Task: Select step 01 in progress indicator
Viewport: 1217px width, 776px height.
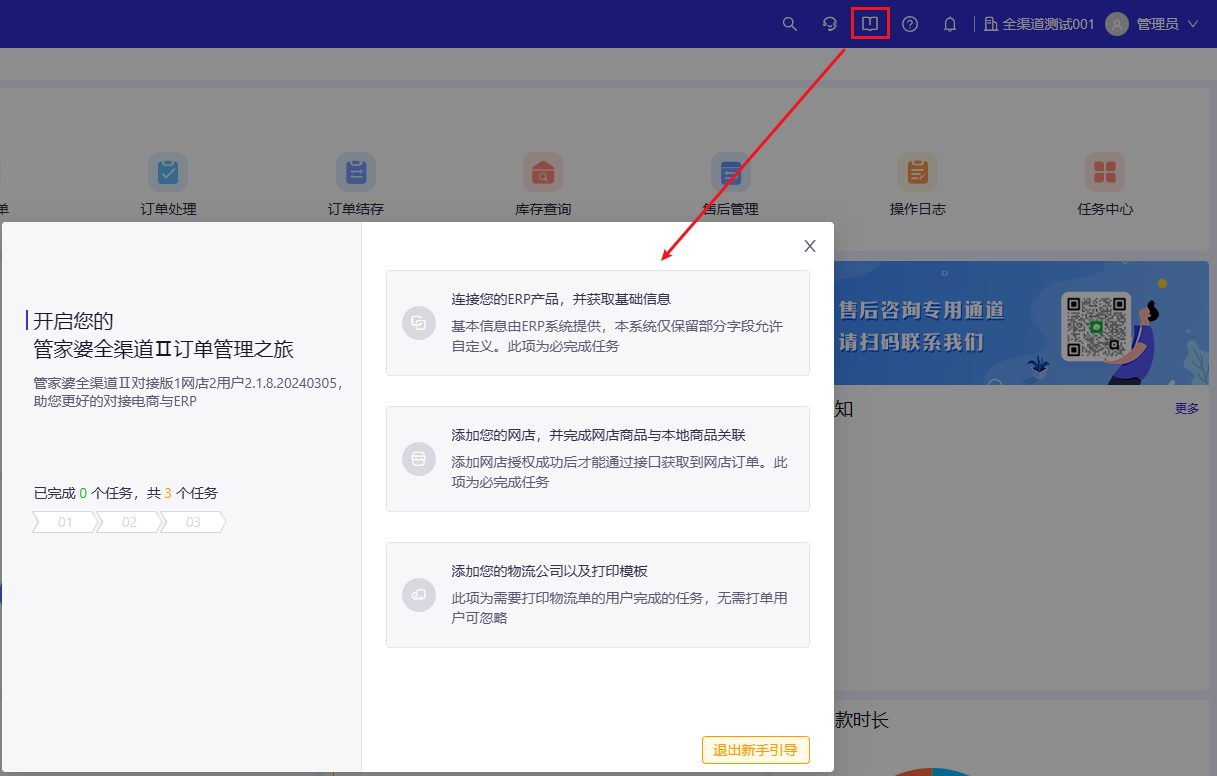Action: coord(65,522)
